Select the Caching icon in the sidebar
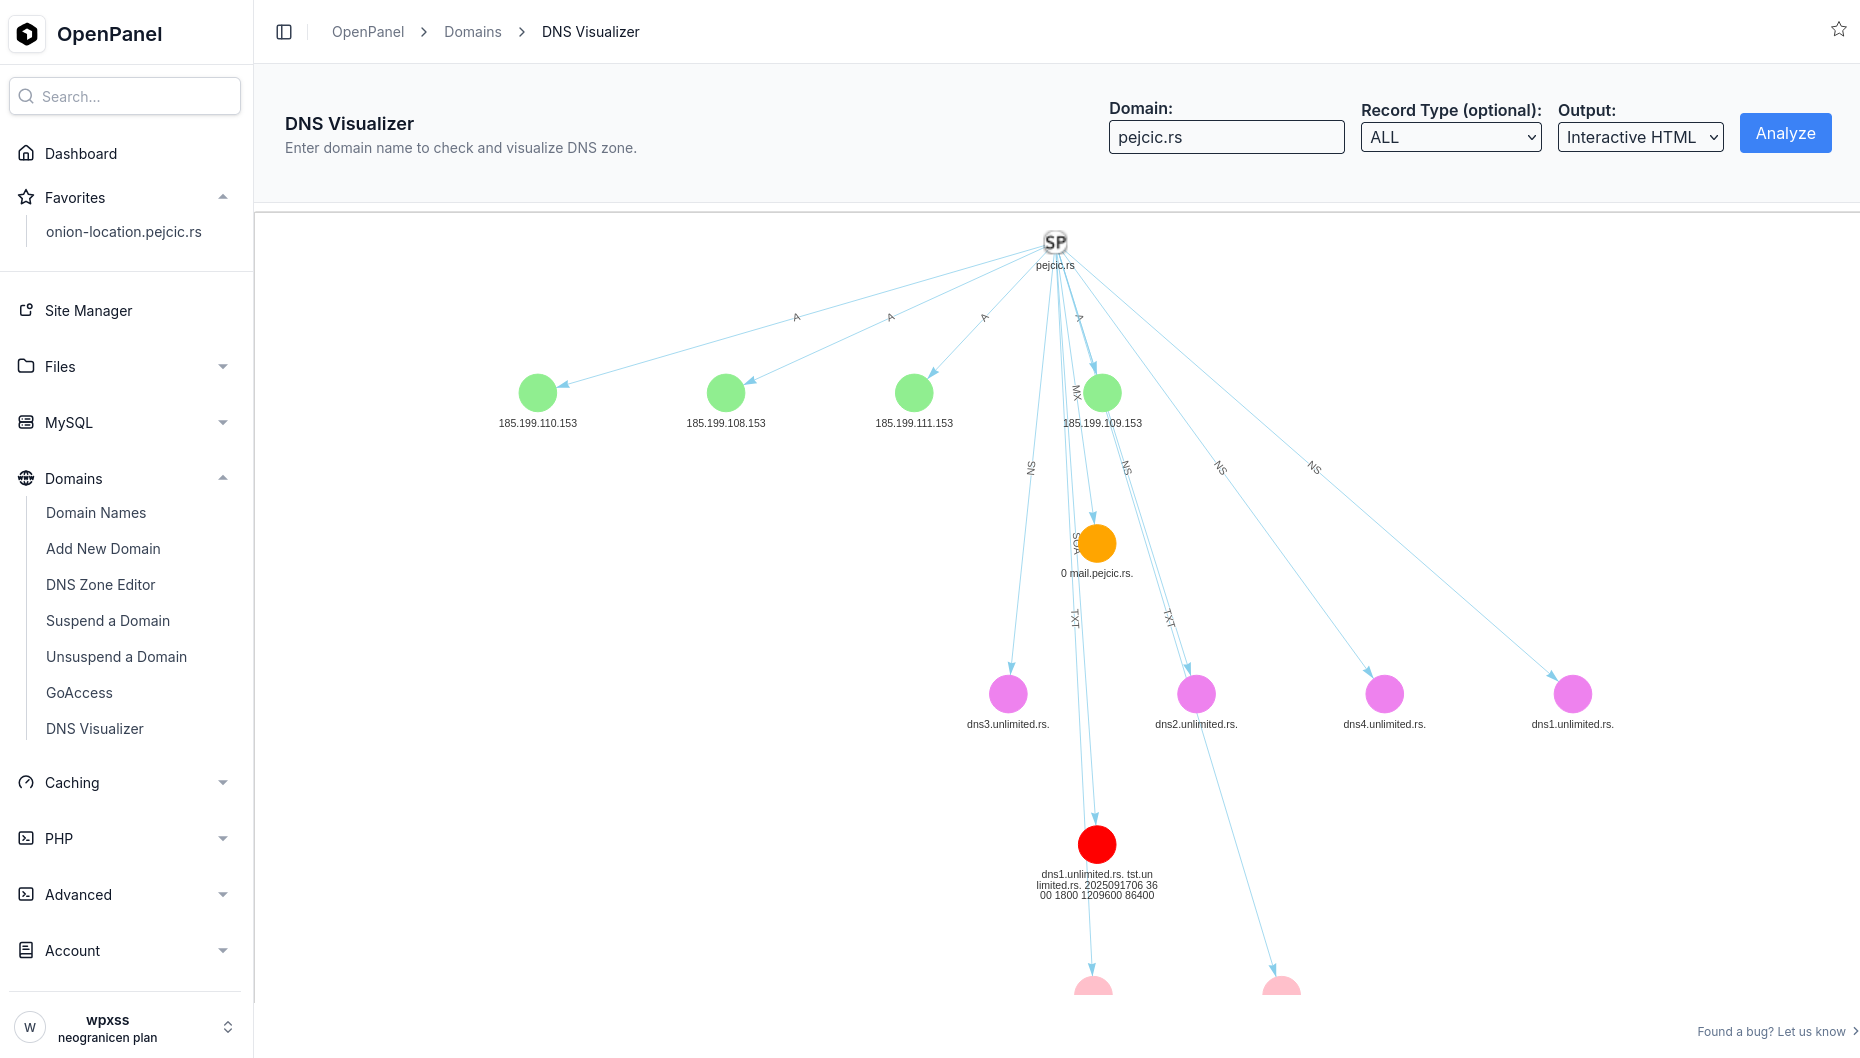This screenshot has width=1860, height=1058. tap(26, 782)
